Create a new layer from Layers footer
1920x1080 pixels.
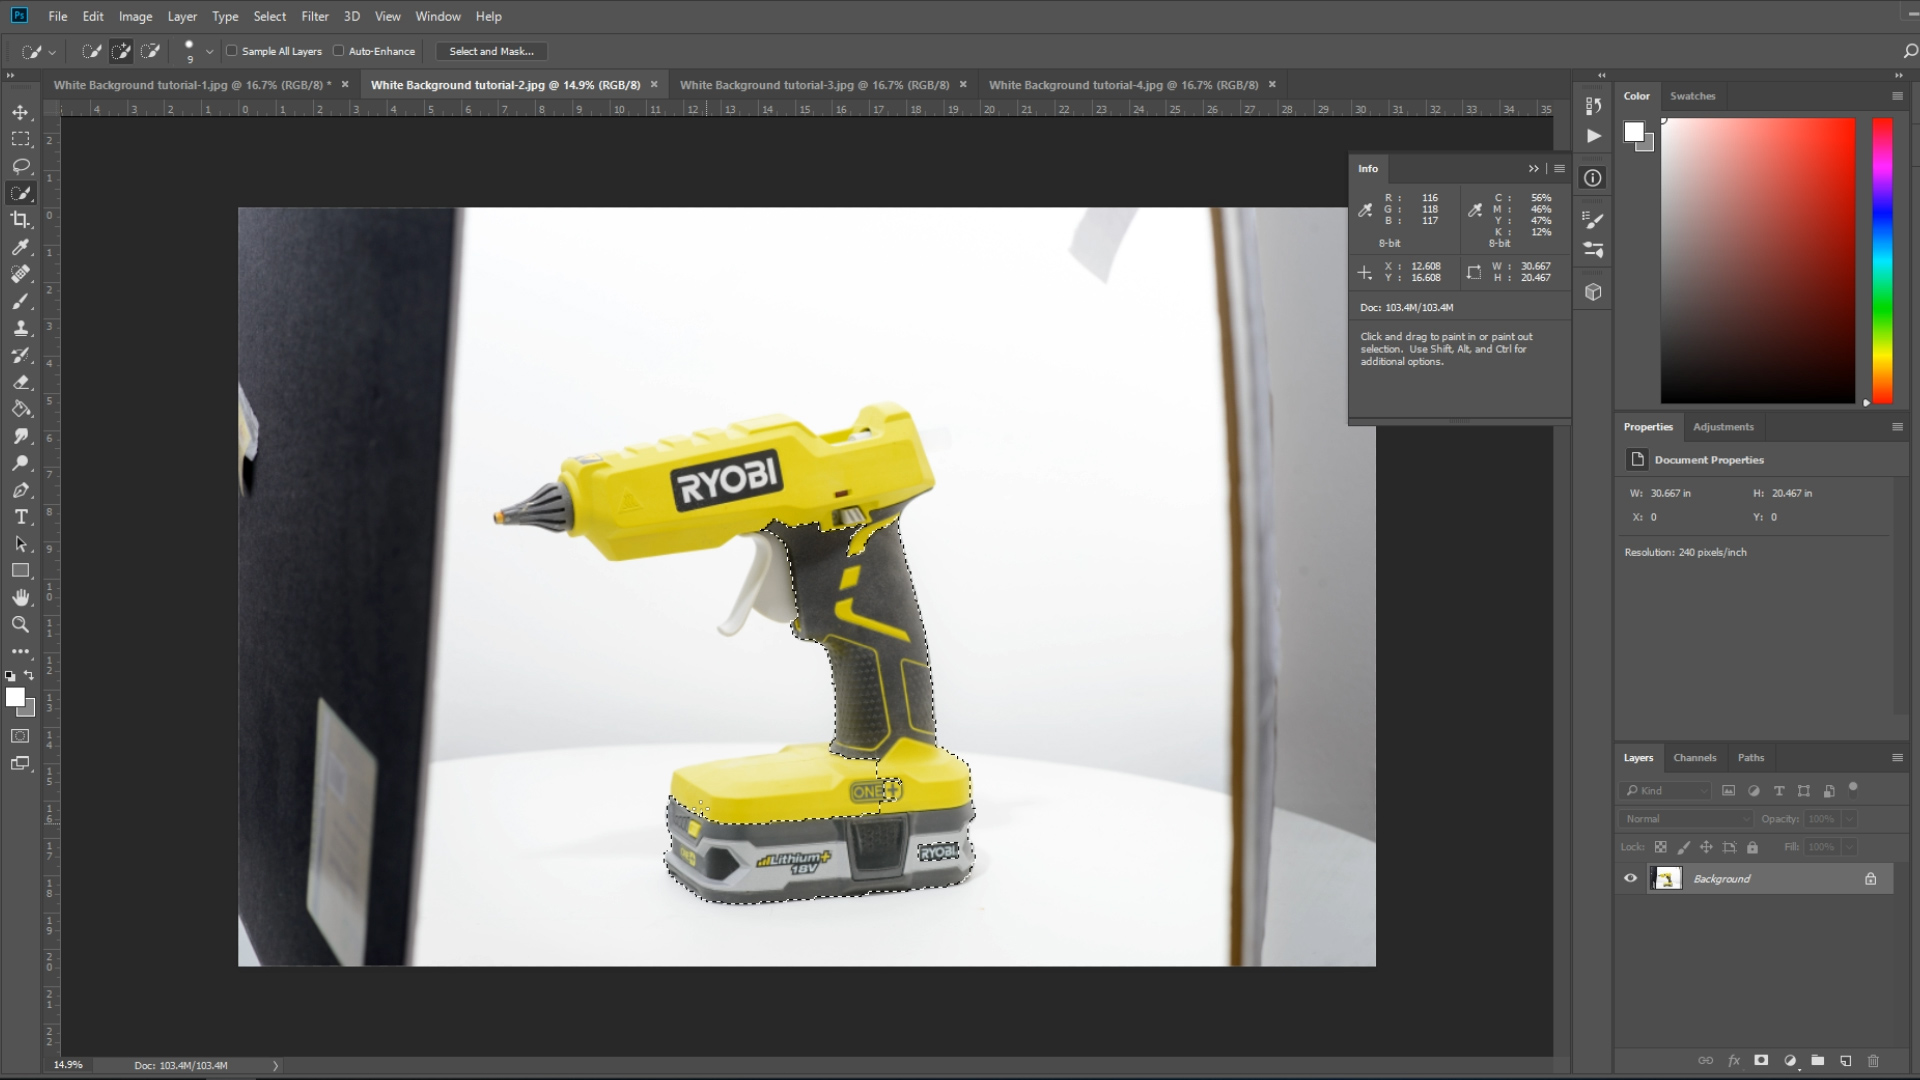tap(1845, 1061)
